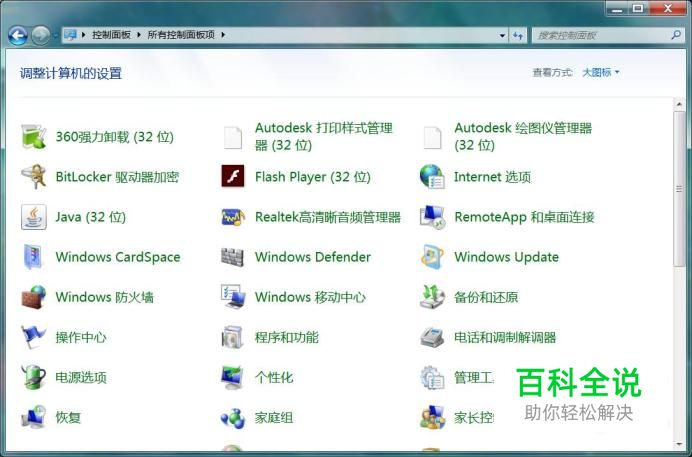Image resolution: width=692 pixels, height=457 pixels.
Task: Open BitLocker 驱动器加密 link text
Action: click(117, 177)
